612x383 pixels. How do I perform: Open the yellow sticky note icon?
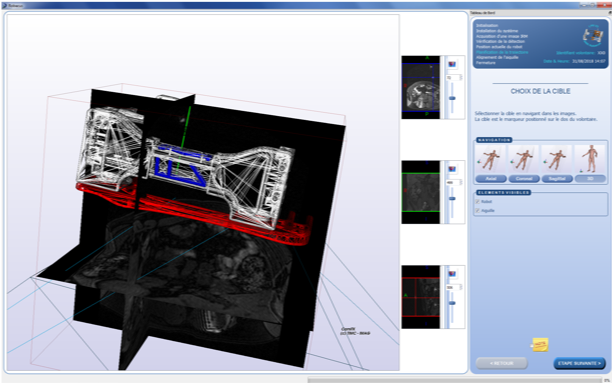click(540, 345)
